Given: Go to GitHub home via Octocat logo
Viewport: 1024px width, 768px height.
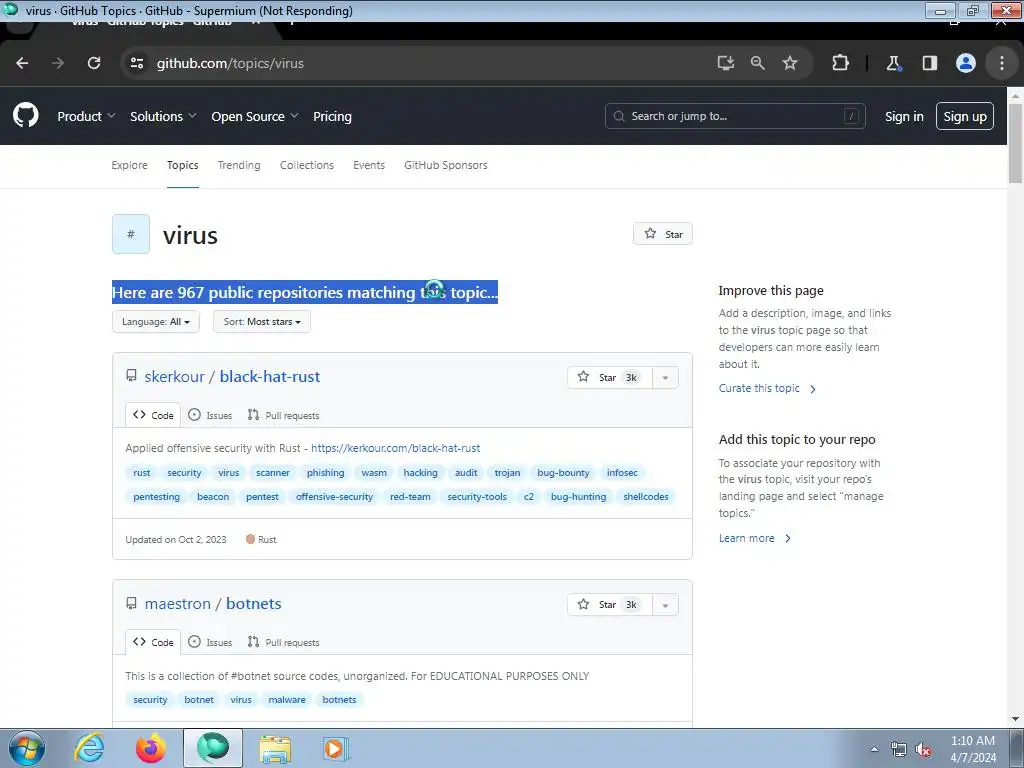Looking at the screenshot, I should click(26, 116).
